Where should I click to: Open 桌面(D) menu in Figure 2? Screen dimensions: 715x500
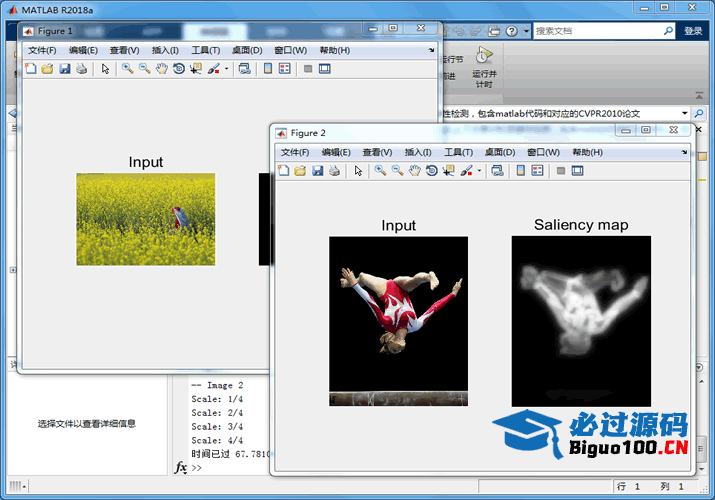[500, 152]
